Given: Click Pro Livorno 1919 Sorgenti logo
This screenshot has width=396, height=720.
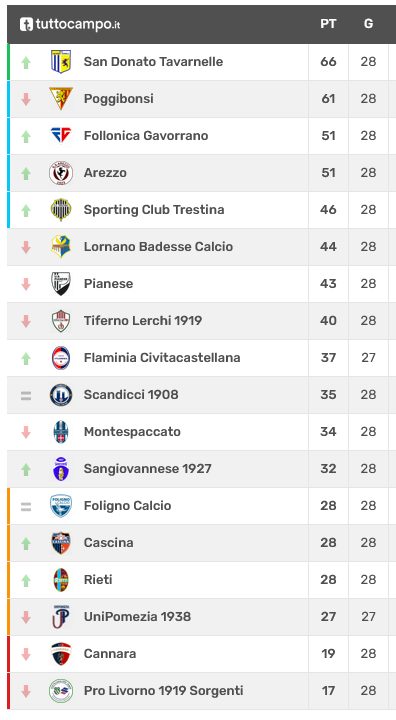Looking at the screenshot, I should point(61,691).
